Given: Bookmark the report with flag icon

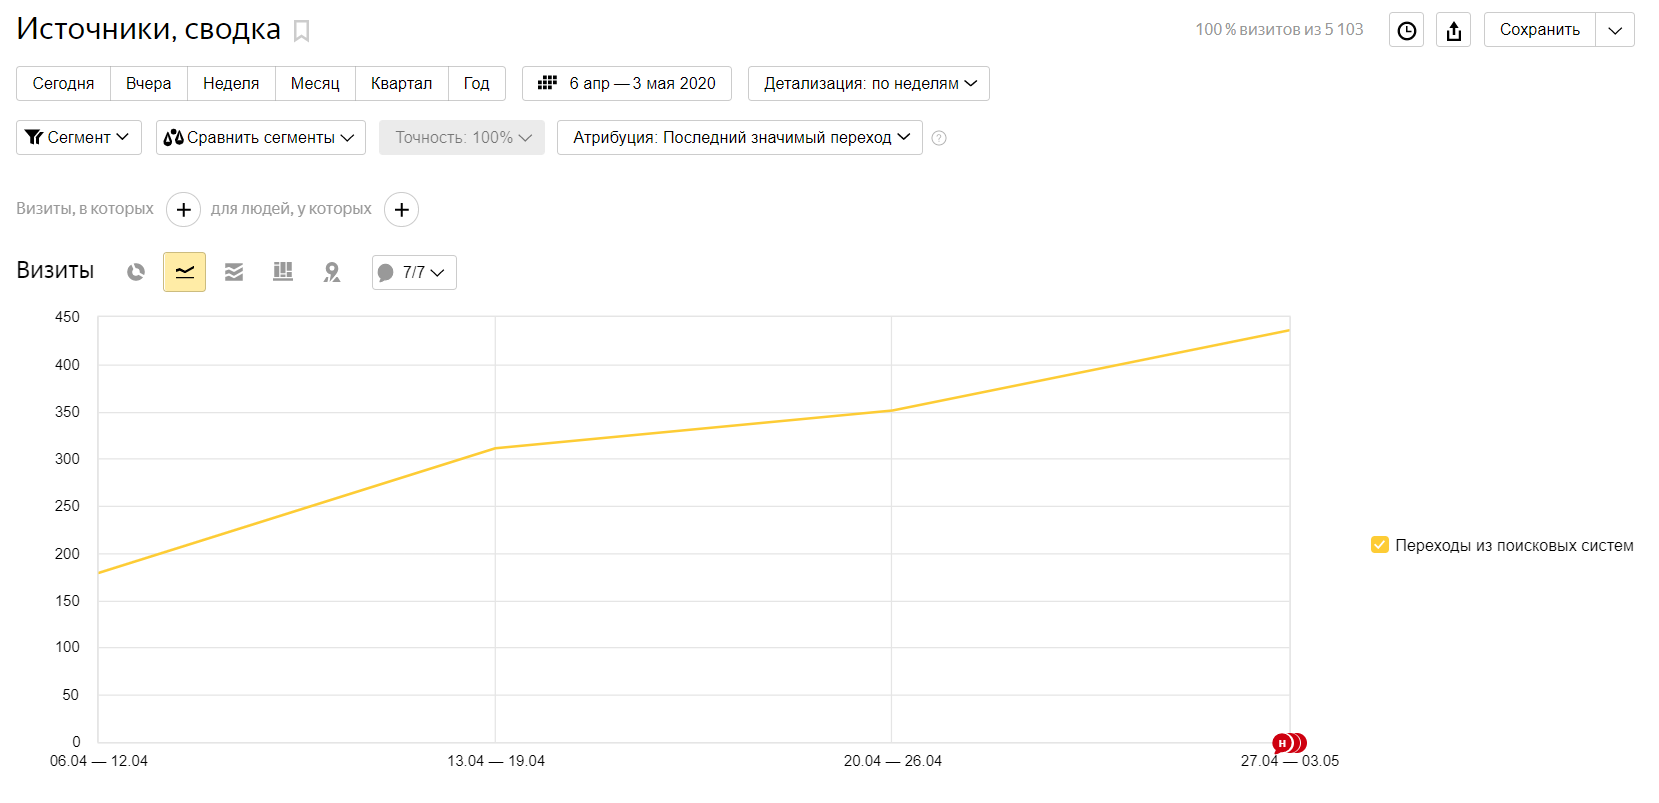Looking at the screenshot, I should tap(301, 31).
